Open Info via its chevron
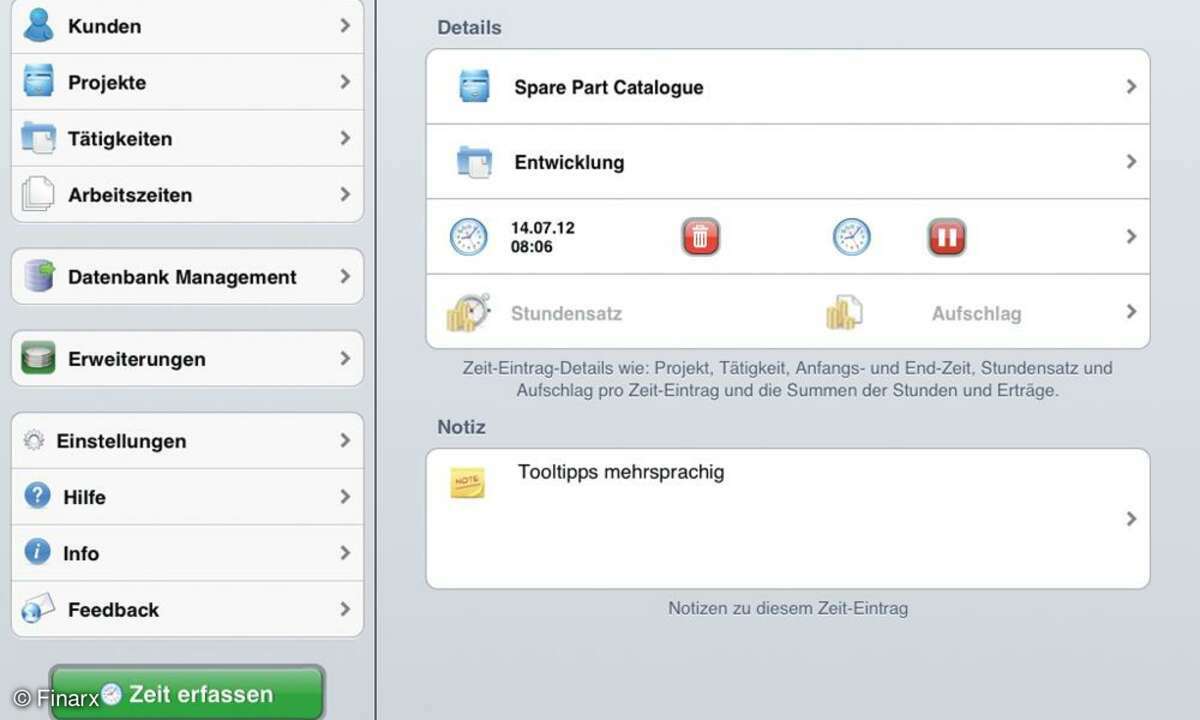Screen dimensions: 1200x720 pos(345,552)
